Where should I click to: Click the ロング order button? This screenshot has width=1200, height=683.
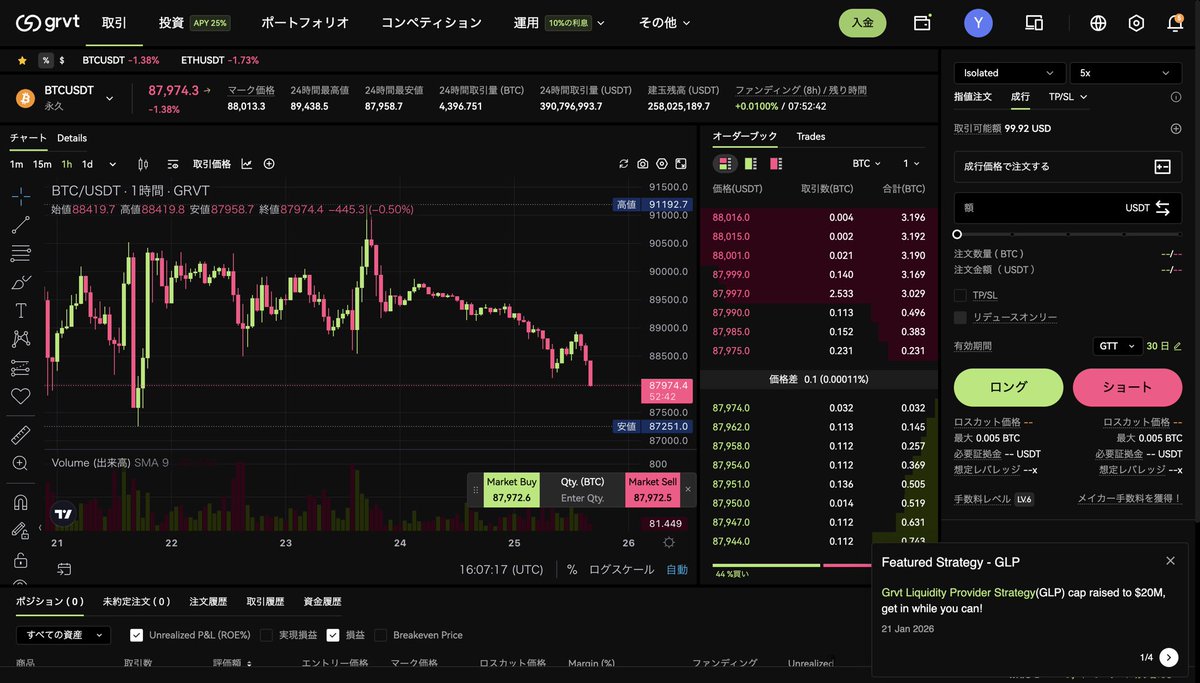pos(1008,387)
